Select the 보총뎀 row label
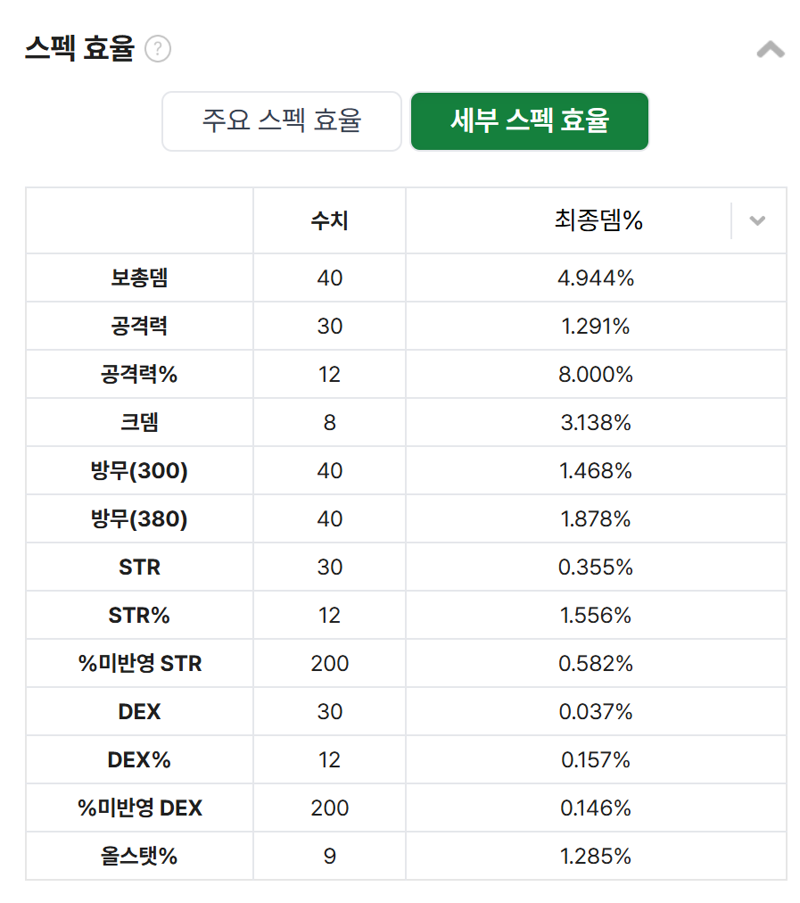This screenshot has width=800, height=903. (x=139, y=278)
